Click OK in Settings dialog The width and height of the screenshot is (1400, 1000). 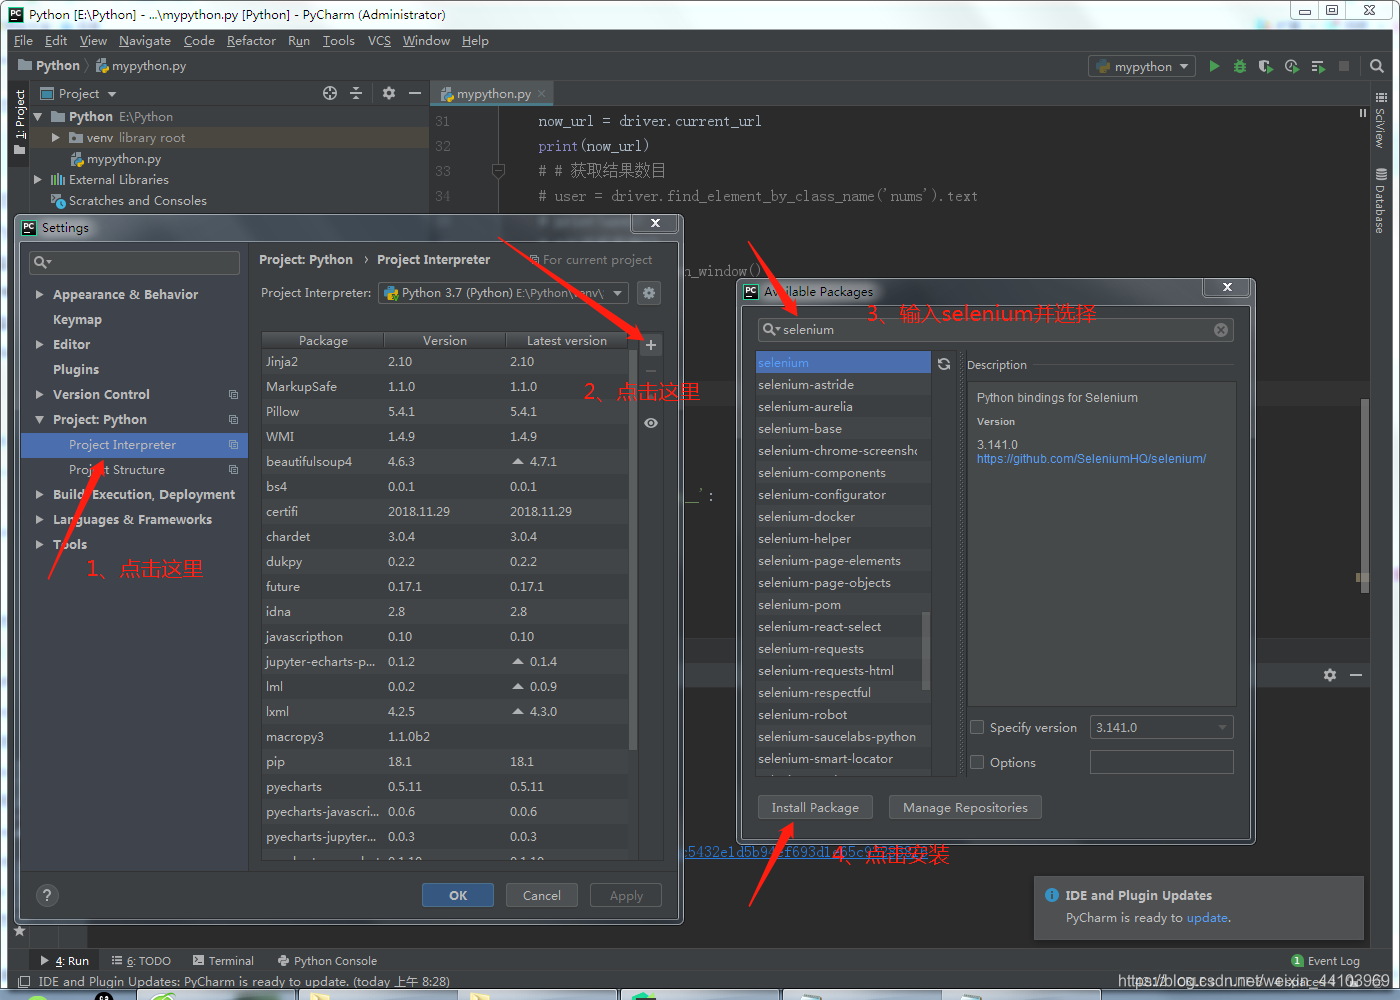pos(458,895)
